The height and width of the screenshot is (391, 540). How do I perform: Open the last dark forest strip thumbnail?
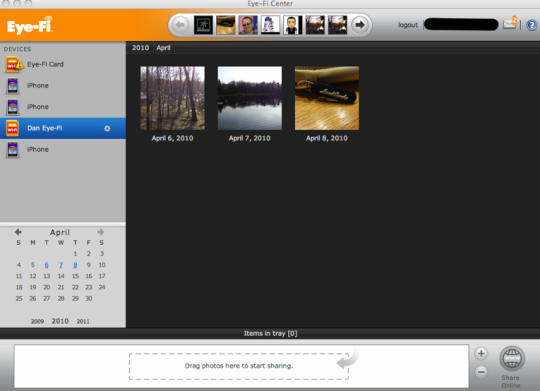point(338,25)
